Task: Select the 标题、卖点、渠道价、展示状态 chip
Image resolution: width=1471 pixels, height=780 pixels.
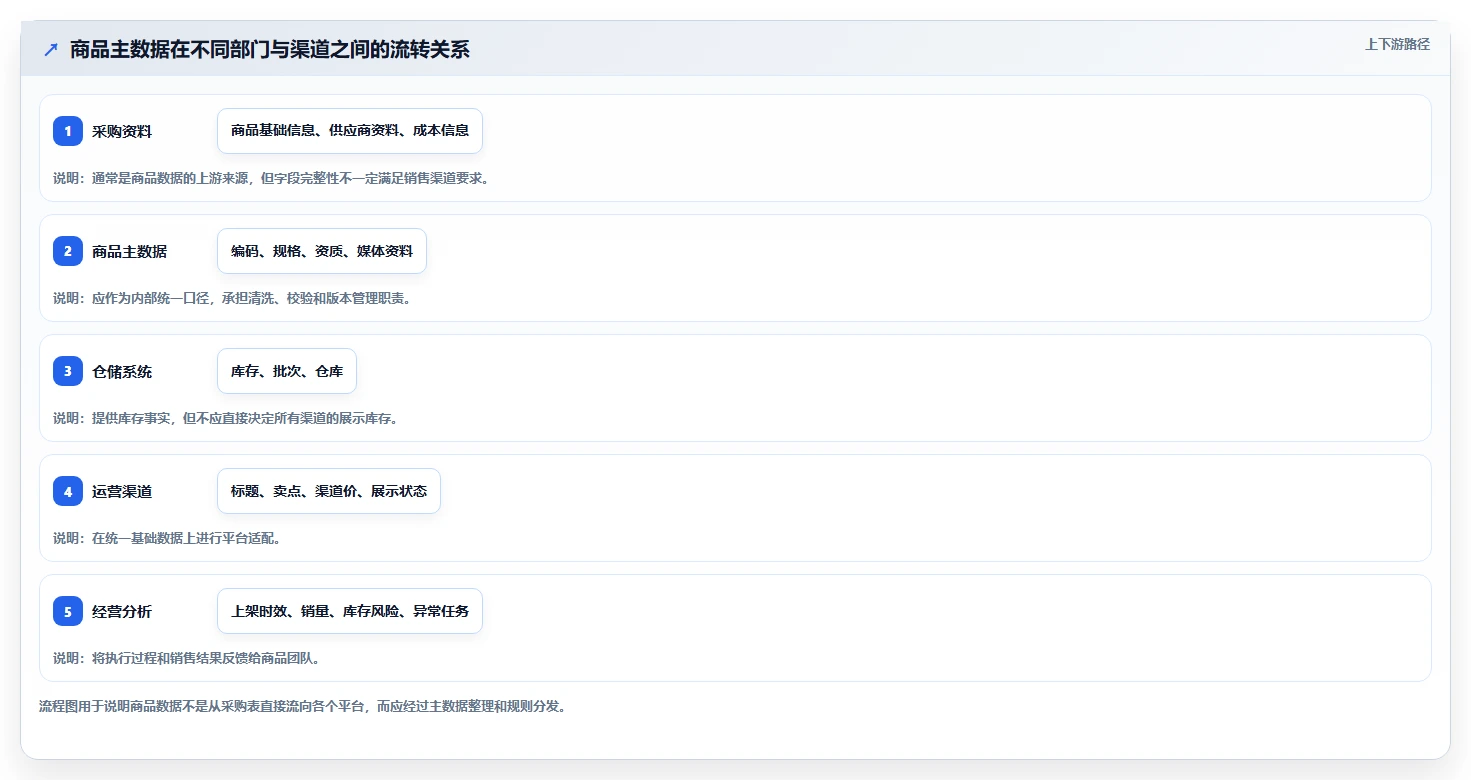Action: pyautogui.click(x=329, y=491)
